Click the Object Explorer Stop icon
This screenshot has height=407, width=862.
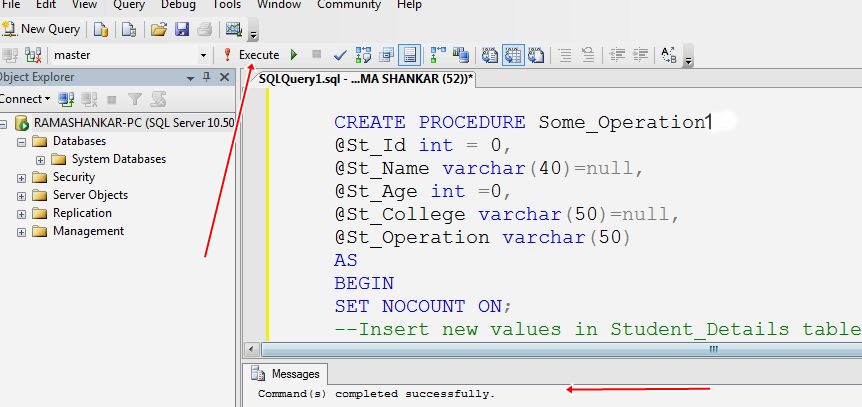[112, 100]
